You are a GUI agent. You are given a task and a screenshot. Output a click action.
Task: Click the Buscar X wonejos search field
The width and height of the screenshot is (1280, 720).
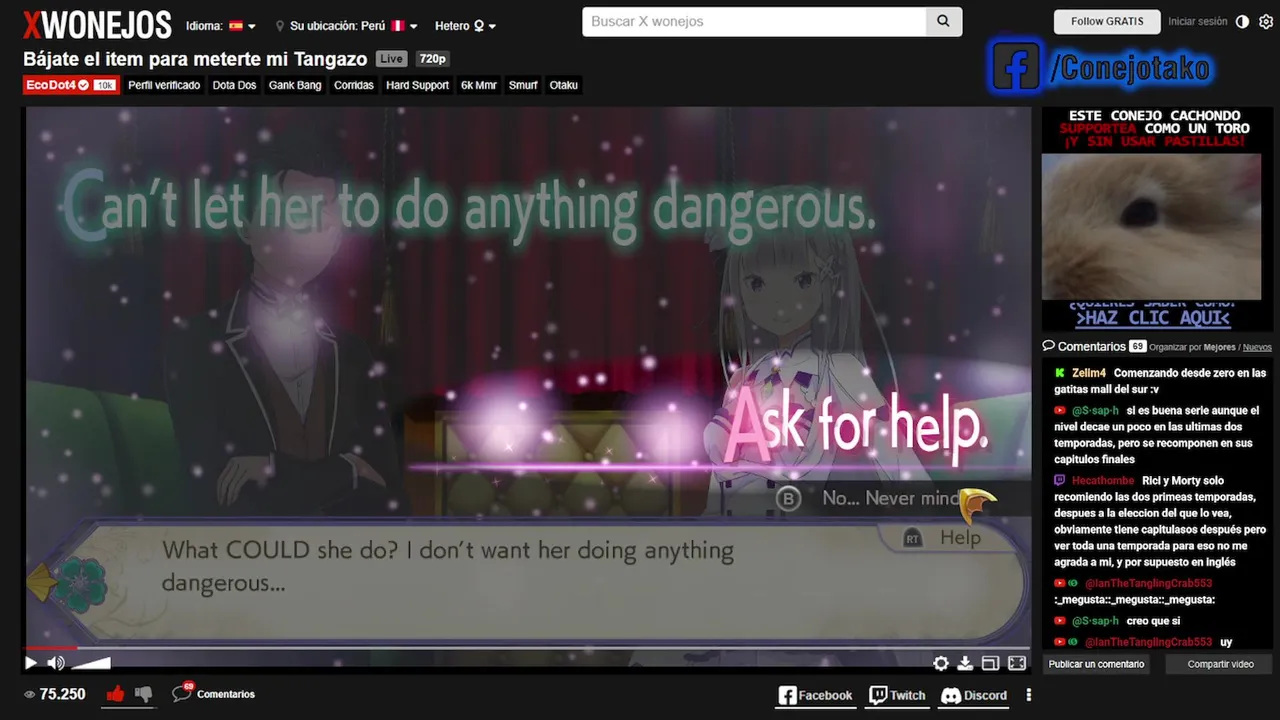(x=754, y=21)
